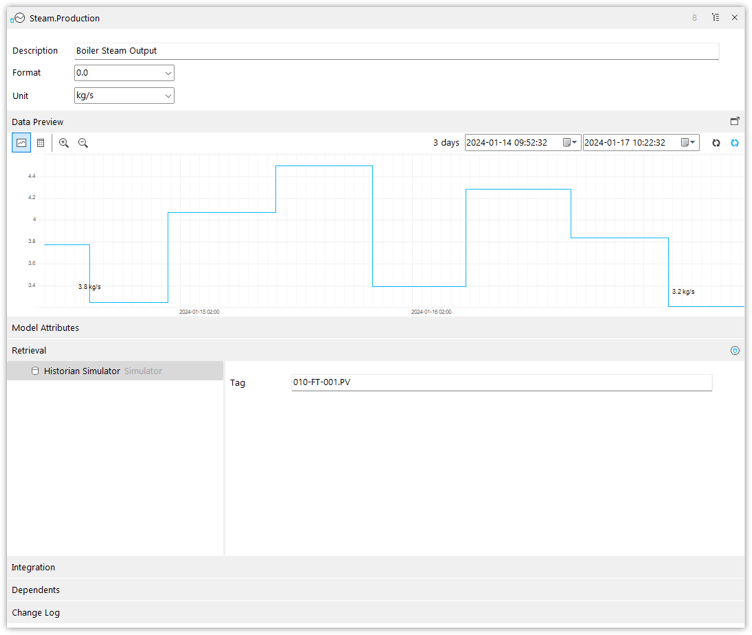Close the Steam.Production panel
752x635 pixels.
734,18
